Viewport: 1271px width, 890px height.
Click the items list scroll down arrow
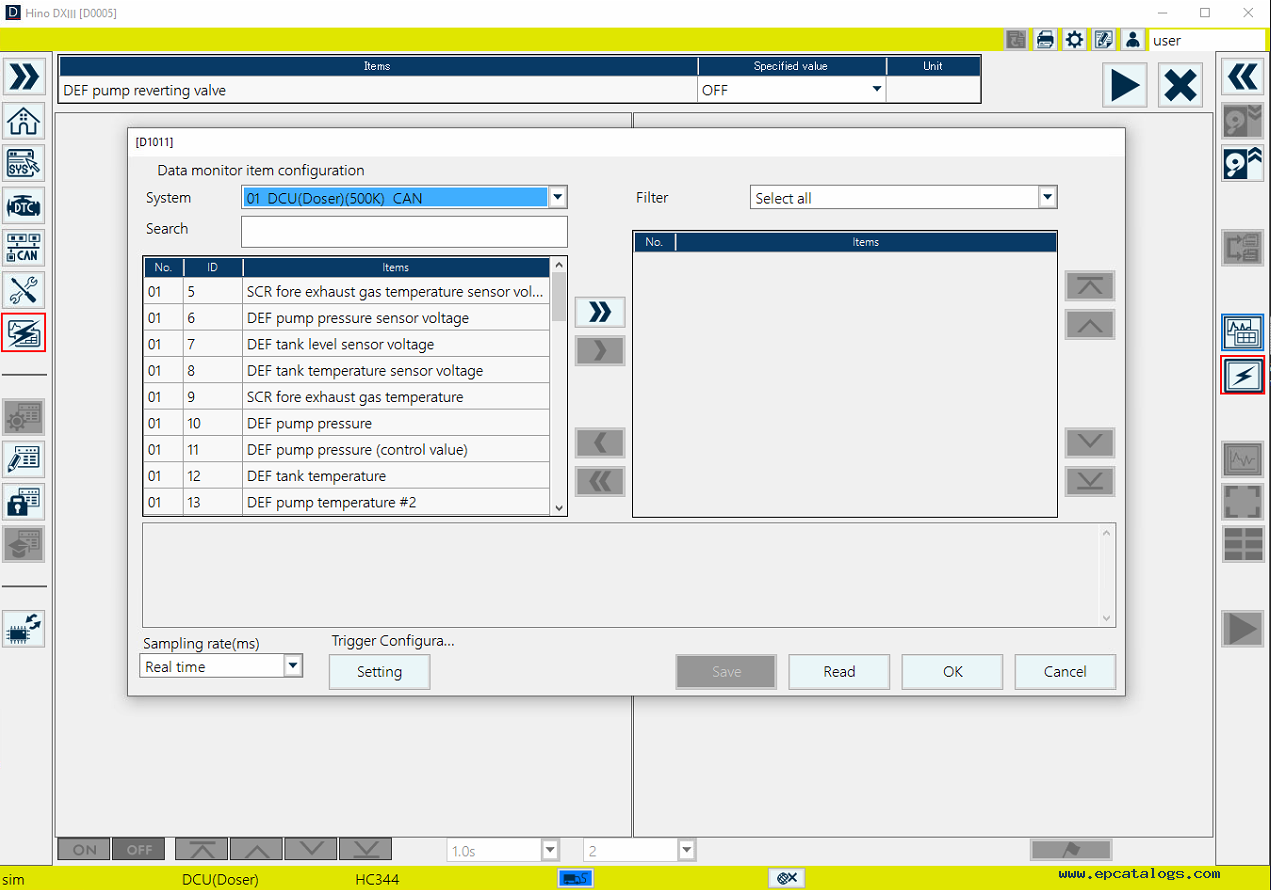point(559,508)
